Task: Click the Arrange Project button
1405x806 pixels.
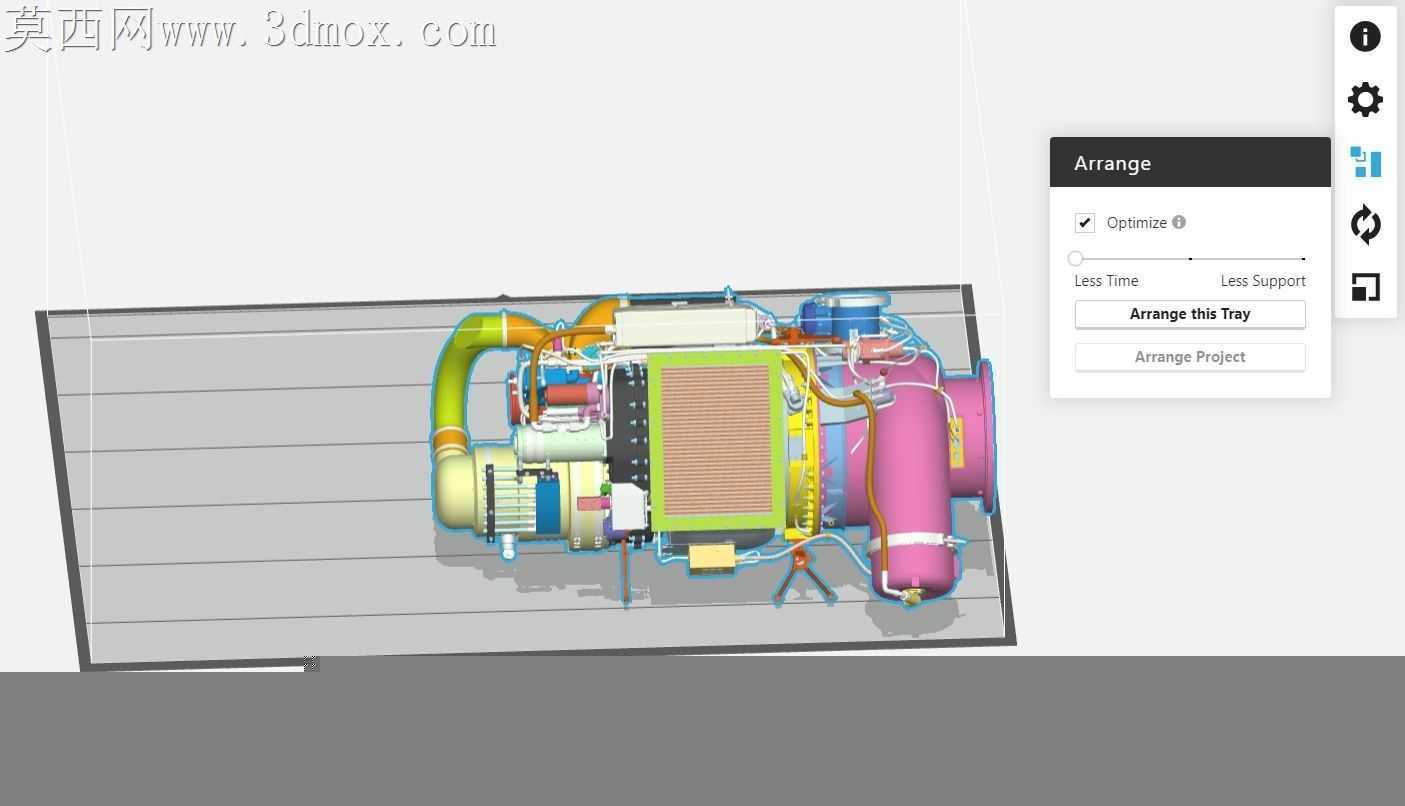Action: click(x=1190, y=357)
